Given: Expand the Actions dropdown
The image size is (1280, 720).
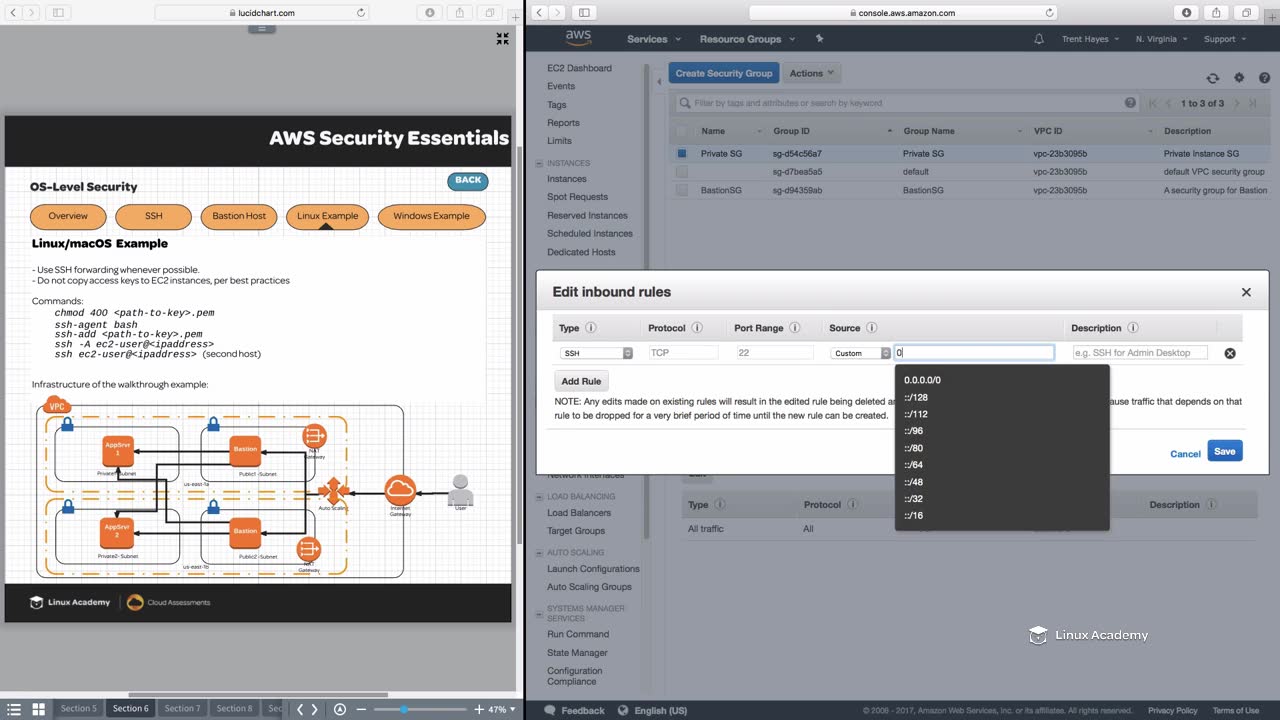Looking at the screenshot, I should click(810, 73).
